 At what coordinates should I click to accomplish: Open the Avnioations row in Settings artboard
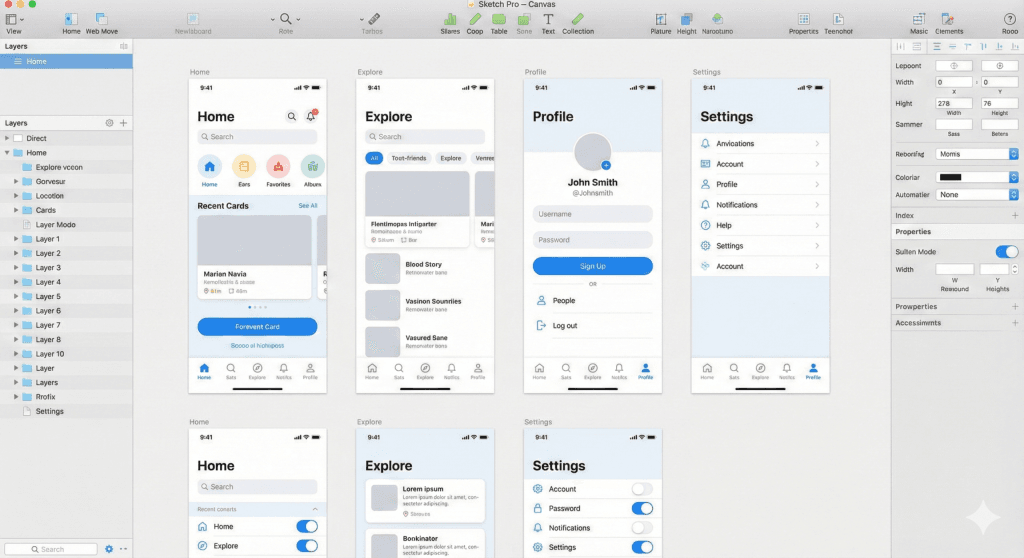click(760, 144)
